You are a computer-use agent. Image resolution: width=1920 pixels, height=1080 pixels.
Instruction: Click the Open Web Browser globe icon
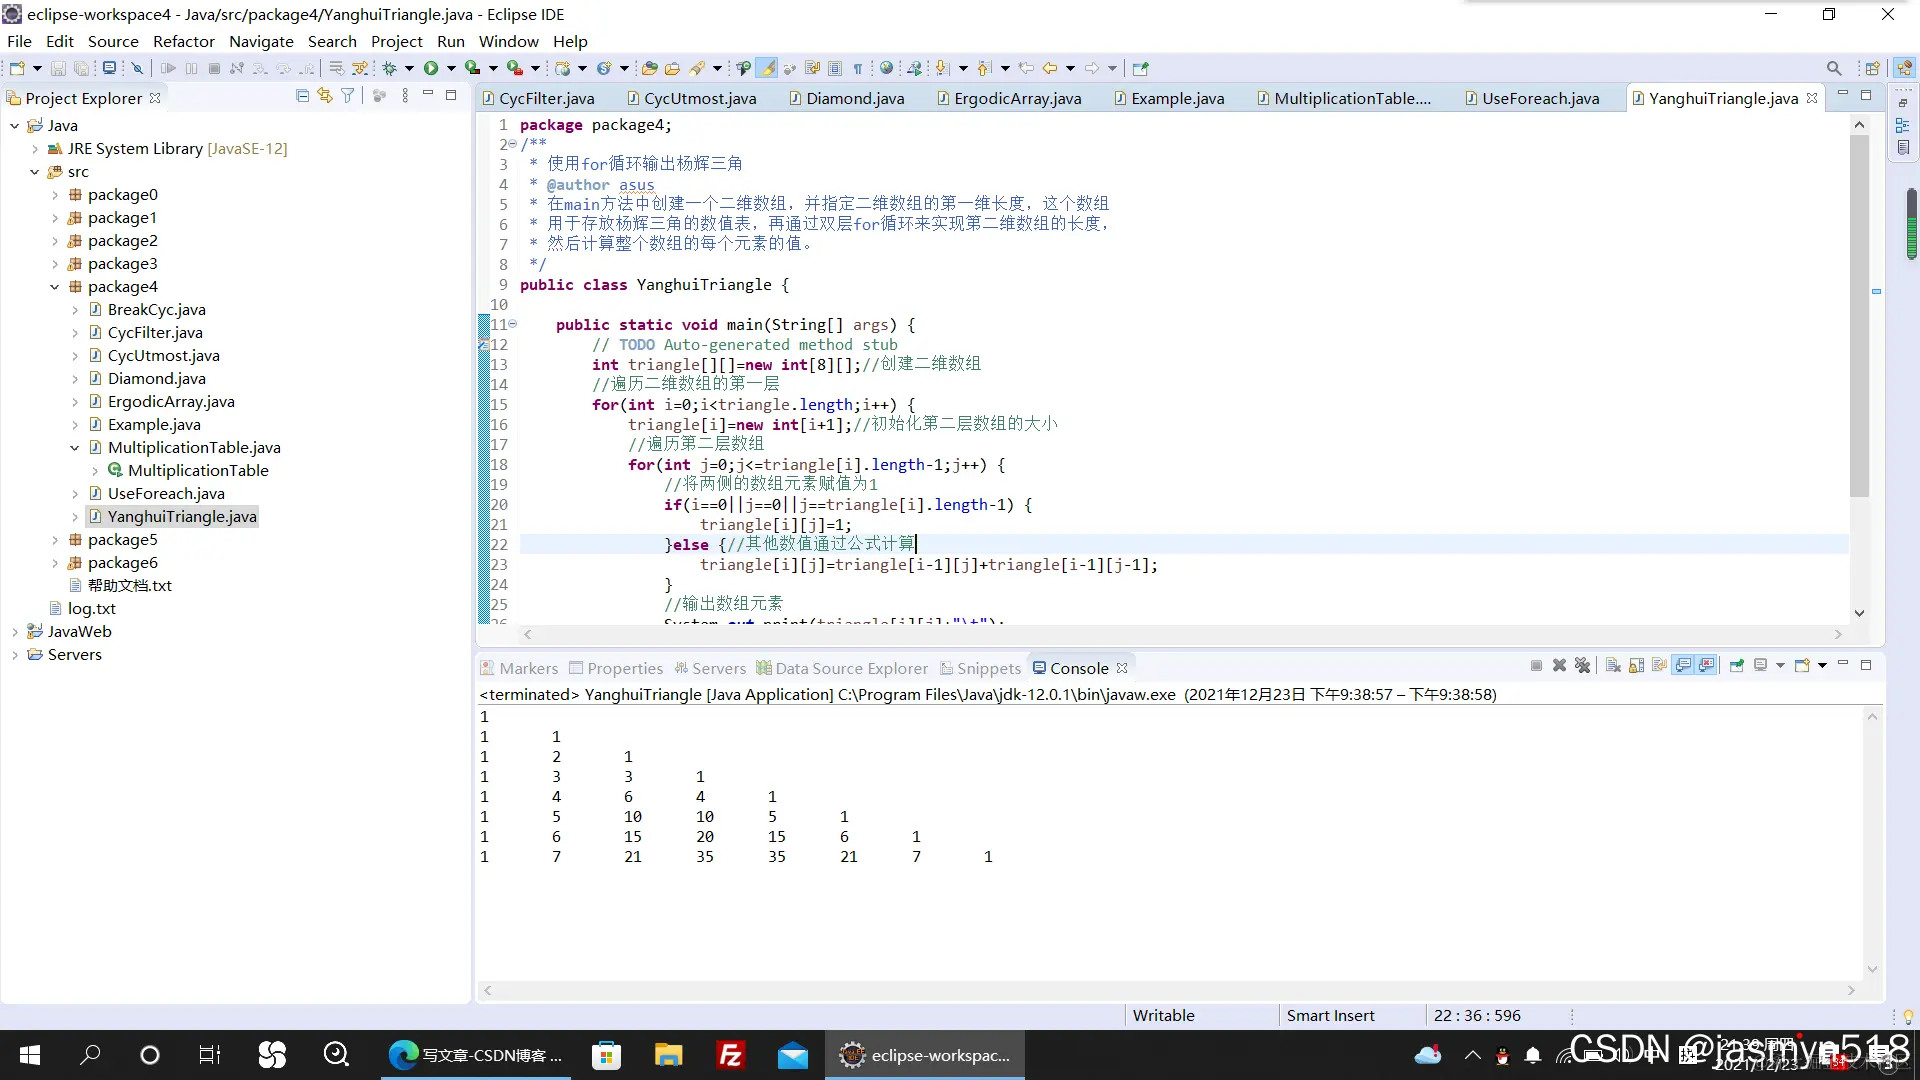tap(886, 68)
